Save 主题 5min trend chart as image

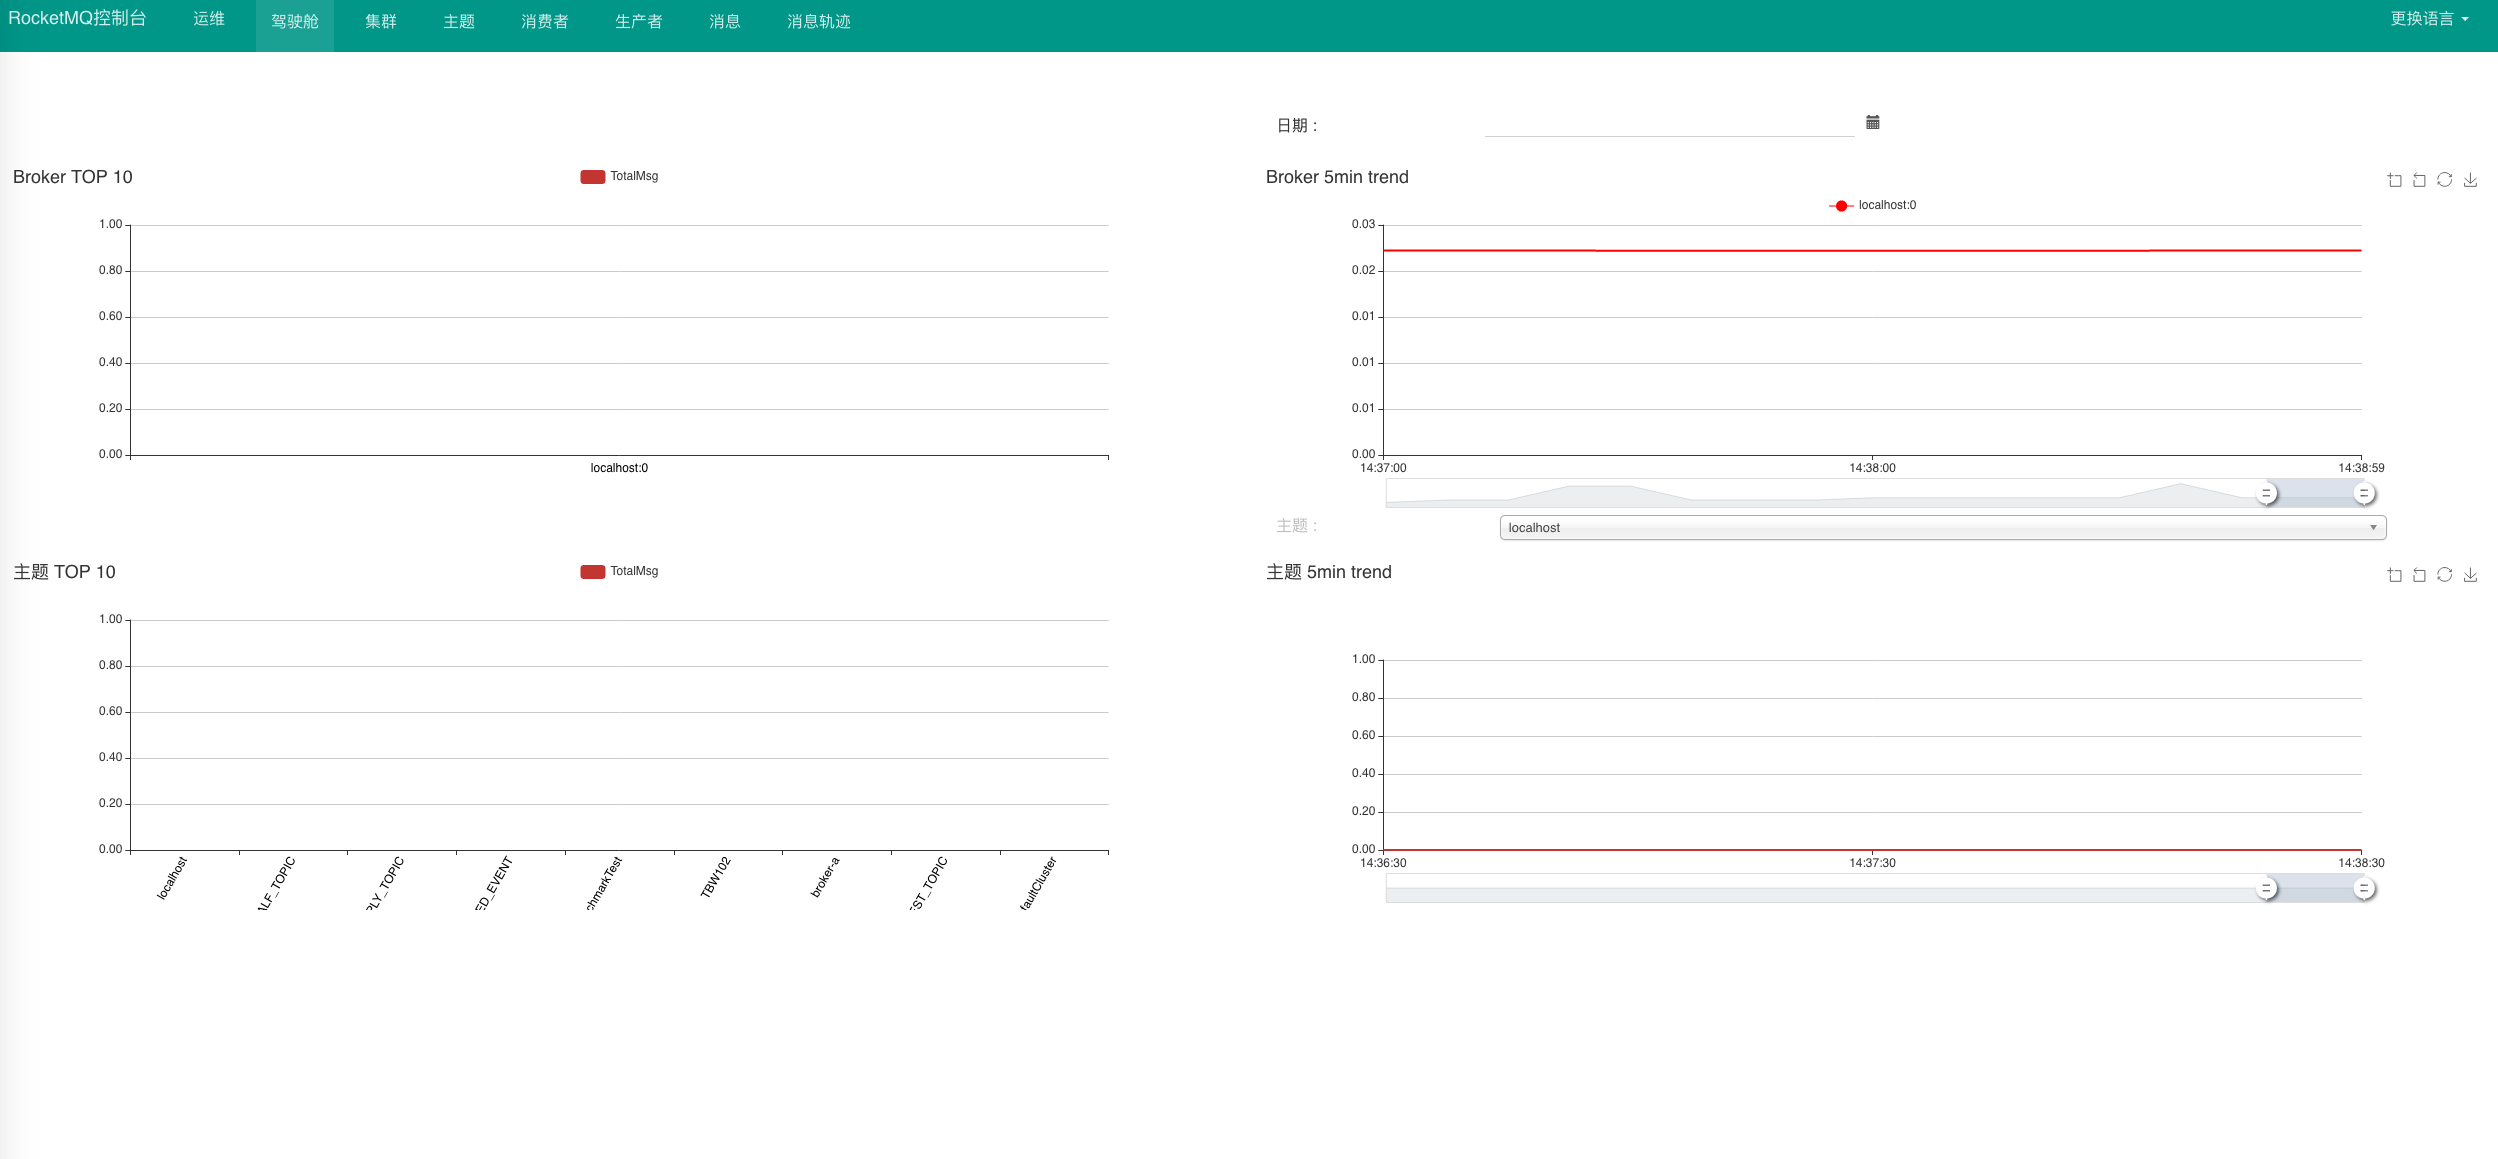coord(2470,575)
